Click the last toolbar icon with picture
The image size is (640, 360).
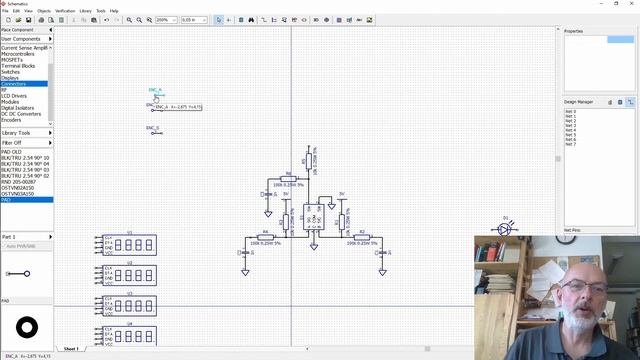(x=369, y=20)
